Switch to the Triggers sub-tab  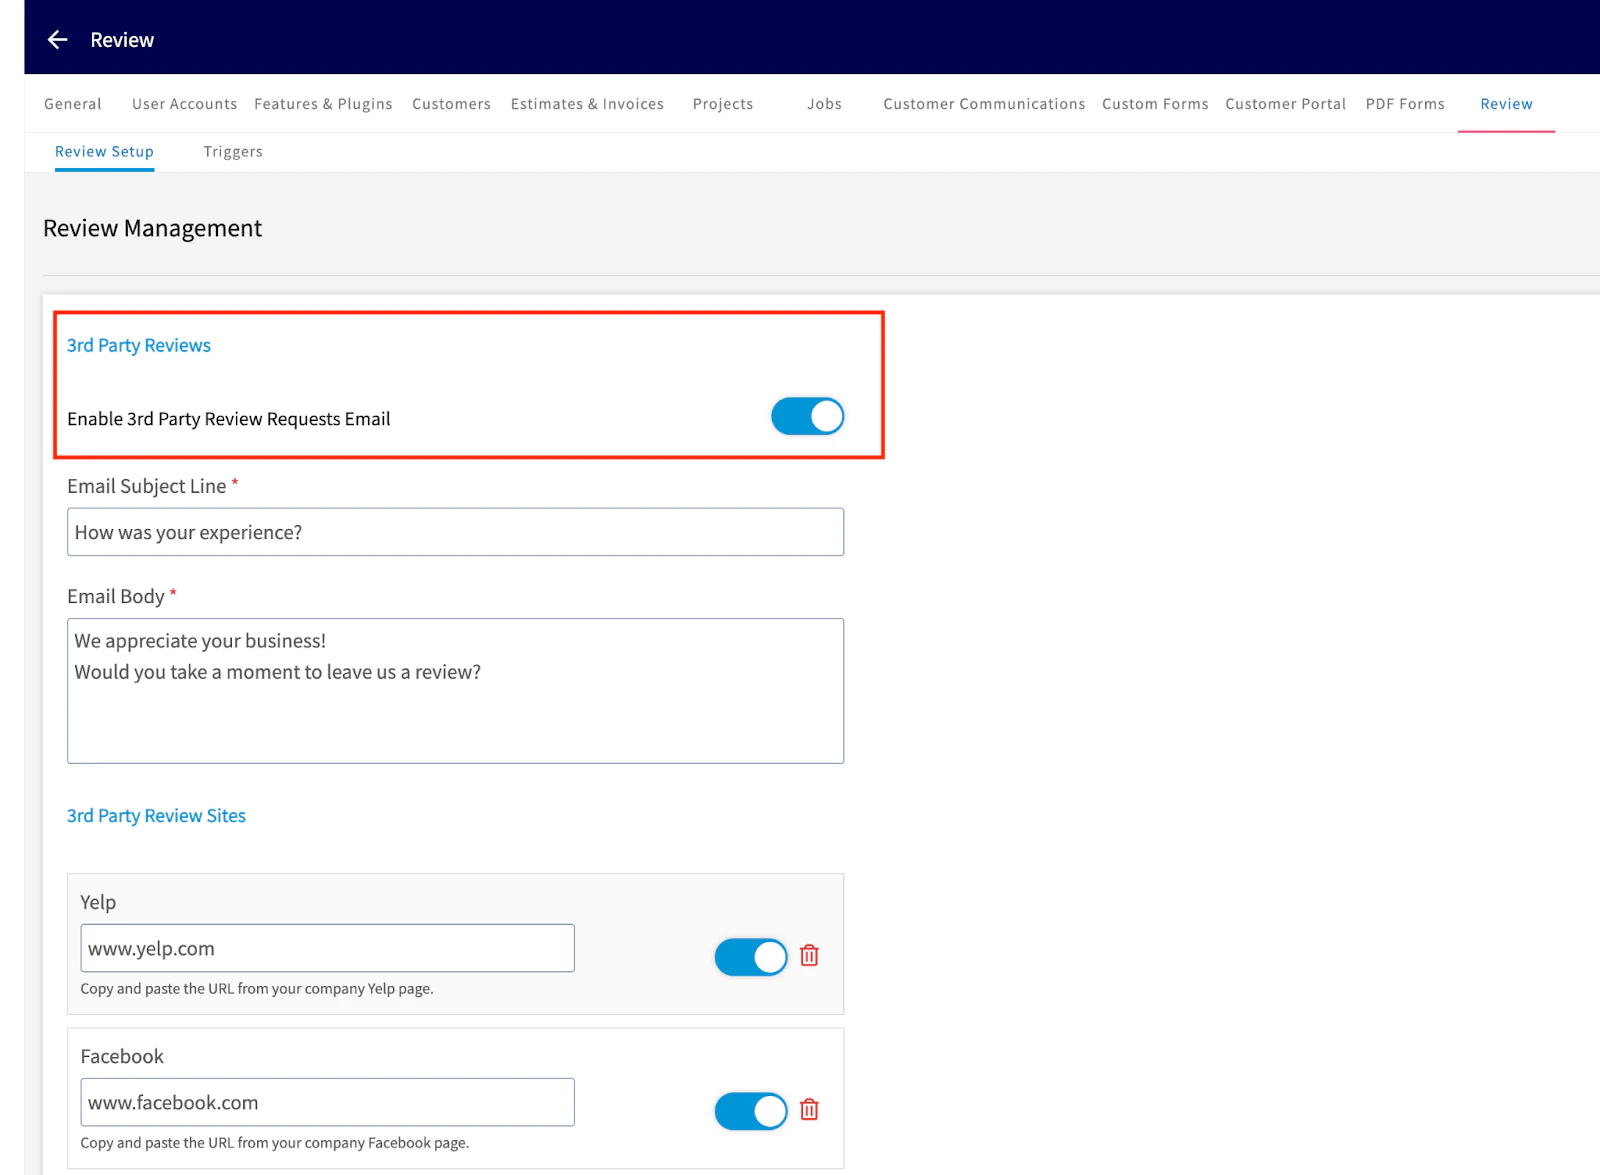coord(233,152)
